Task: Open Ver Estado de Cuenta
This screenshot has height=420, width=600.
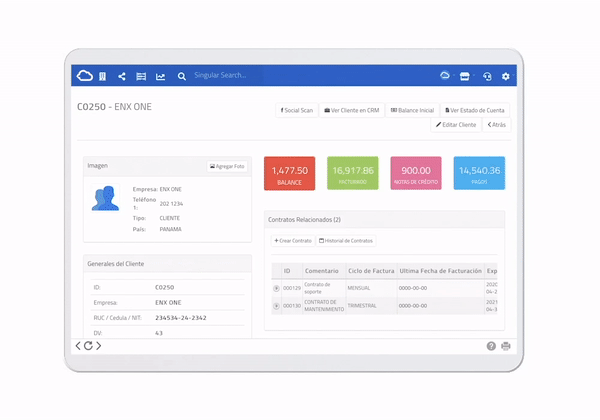Action: pyautogui.click(x=475, y=110)
